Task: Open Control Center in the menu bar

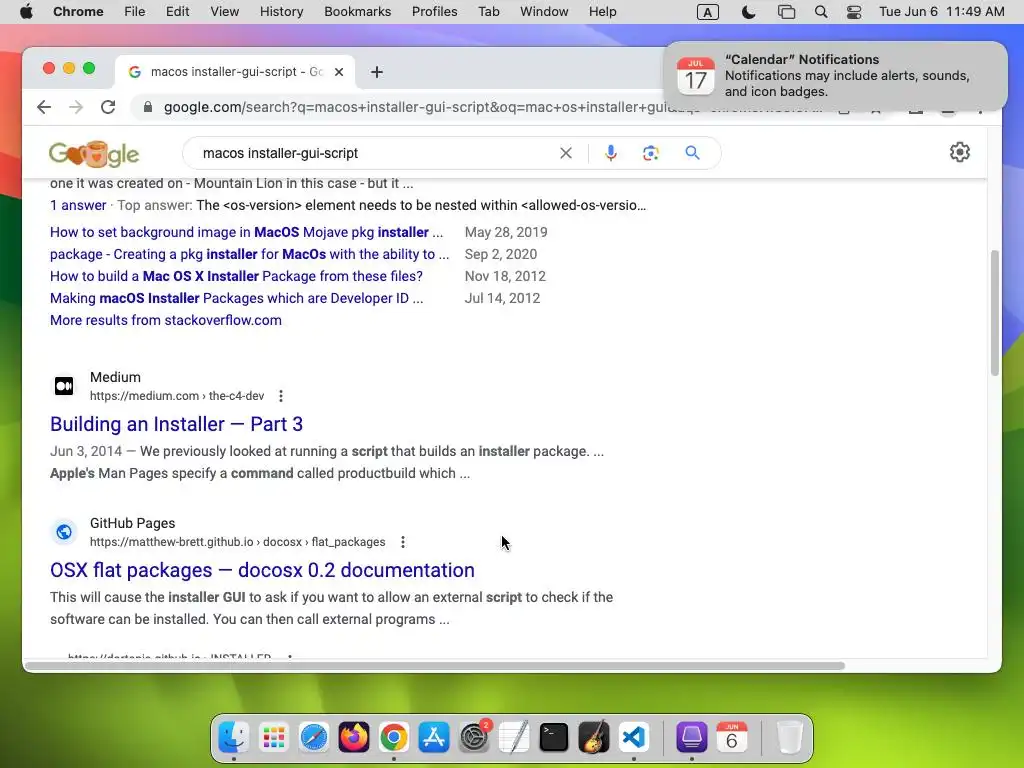Action: (x=854, y=12)
